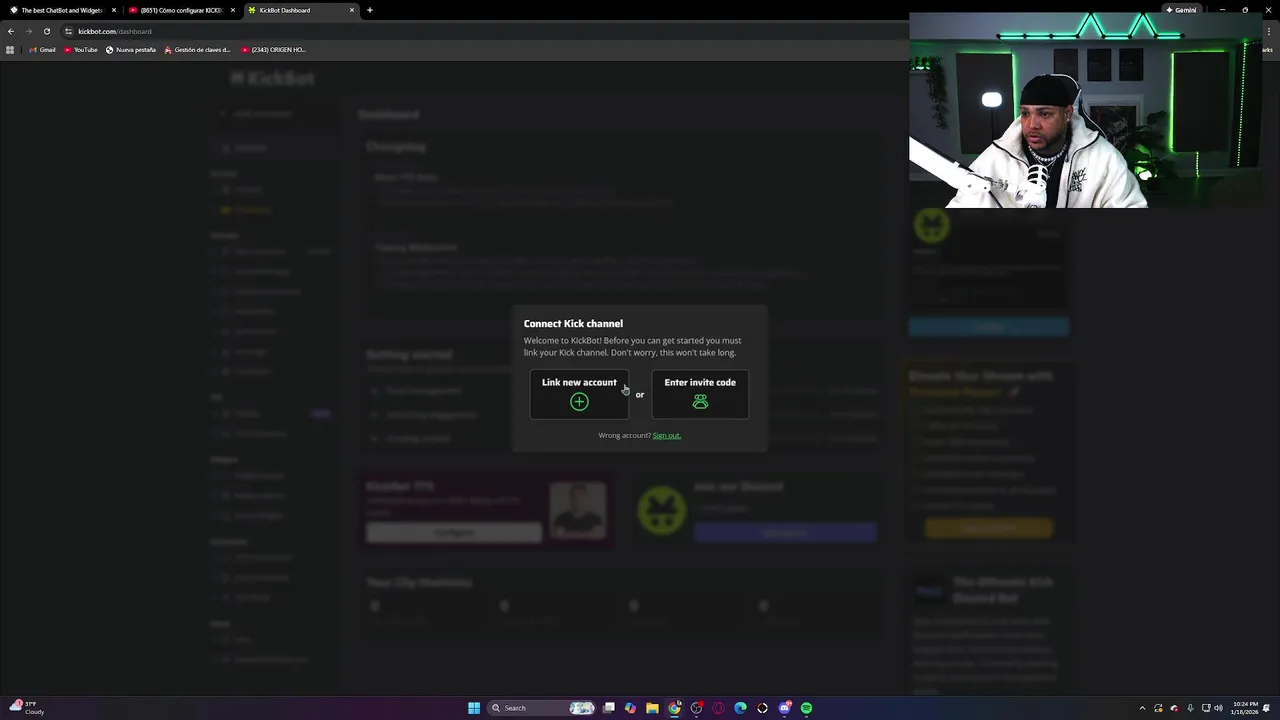Screen dimensions: 1280x720
Task: Open the clock and calendar flyout
Action: tap(1245, 708)
